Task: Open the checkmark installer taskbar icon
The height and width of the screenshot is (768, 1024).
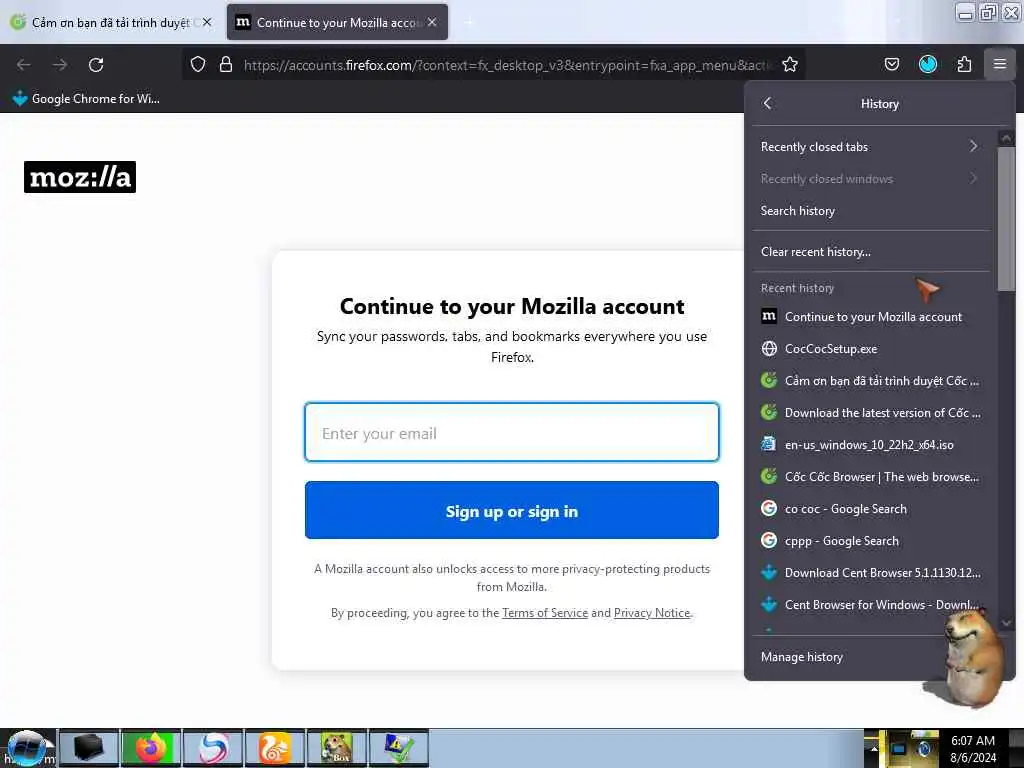Action: pos(398,748)
